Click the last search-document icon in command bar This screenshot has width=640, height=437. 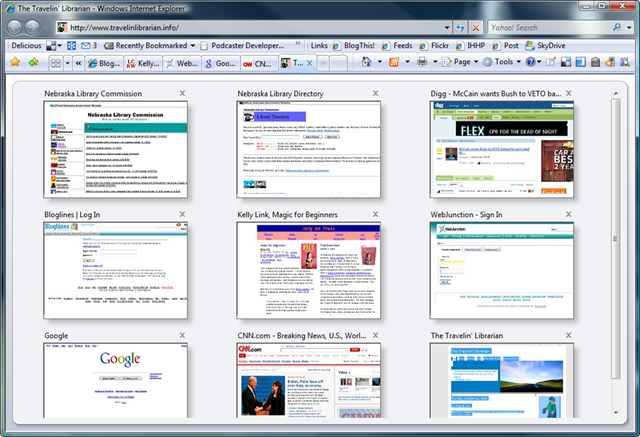coord(625,62)
